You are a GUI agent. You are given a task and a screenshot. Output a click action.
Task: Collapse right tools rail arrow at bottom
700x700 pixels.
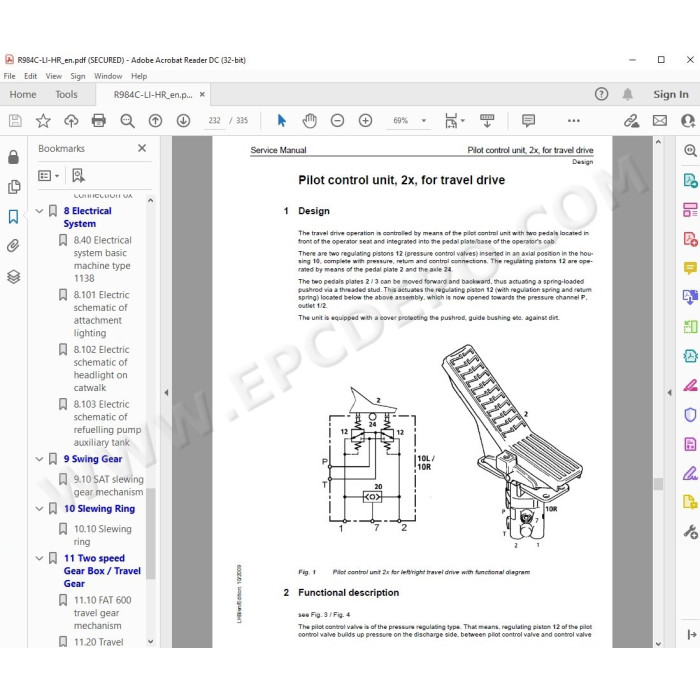point(692,634)
